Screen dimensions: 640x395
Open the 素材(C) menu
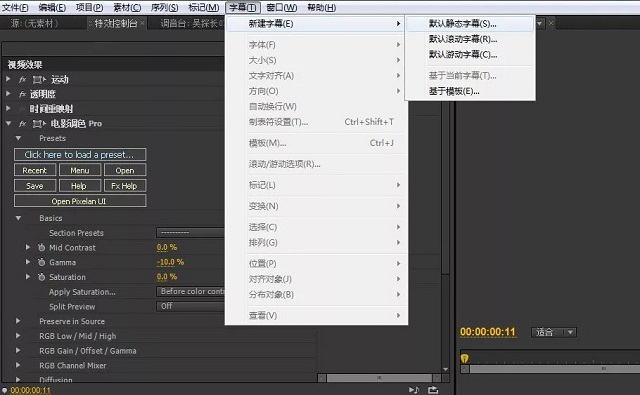(127, 7)
